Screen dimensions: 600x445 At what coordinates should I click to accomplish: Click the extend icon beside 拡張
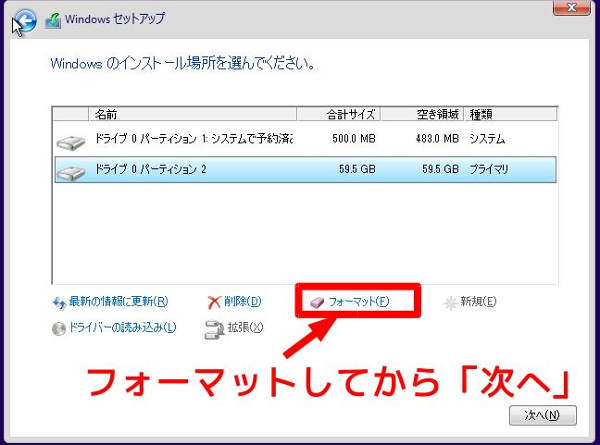pyautogui.click(x=213, y=328)
